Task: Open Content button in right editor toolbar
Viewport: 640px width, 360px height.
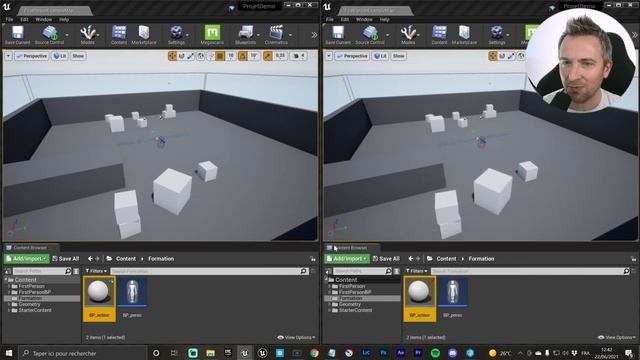Action: [439, 35]
